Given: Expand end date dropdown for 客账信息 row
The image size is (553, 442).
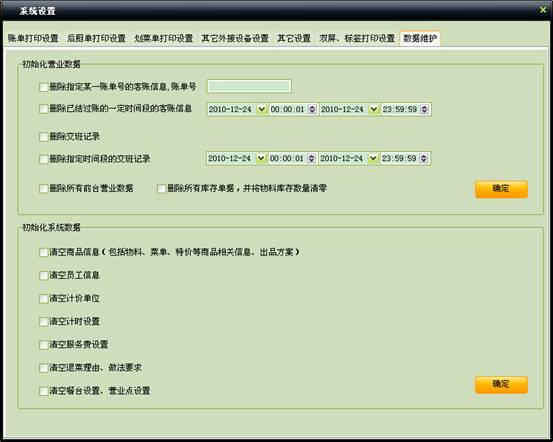Looking at the screenshot, I should point(373,109).
